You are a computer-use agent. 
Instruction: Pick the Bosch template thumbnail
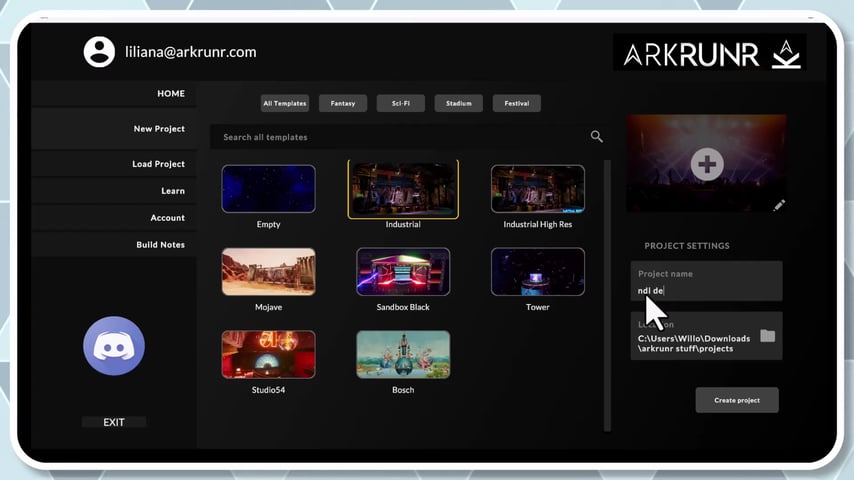click(403, 355)
